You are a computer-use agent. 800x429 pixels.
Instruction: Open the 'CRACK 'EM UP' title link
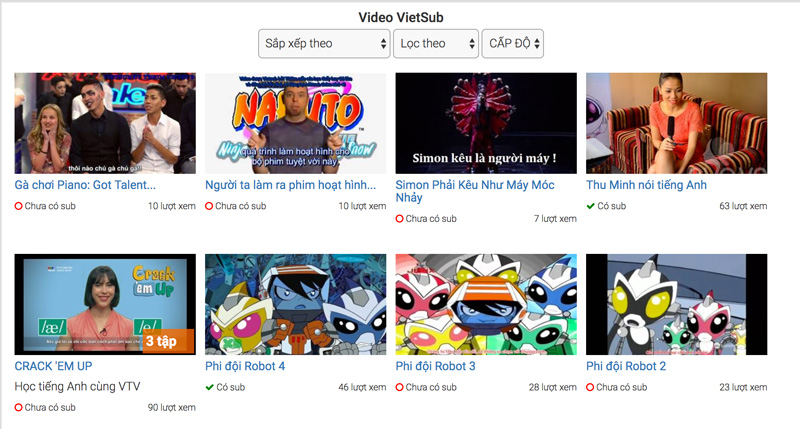click(x=54, y=366)
